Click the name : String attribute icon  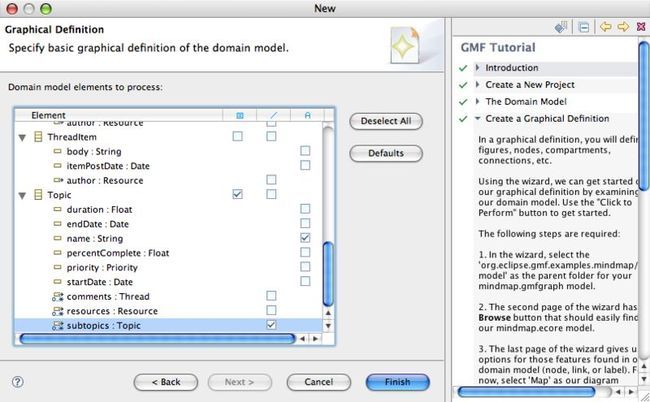[58, 239]
